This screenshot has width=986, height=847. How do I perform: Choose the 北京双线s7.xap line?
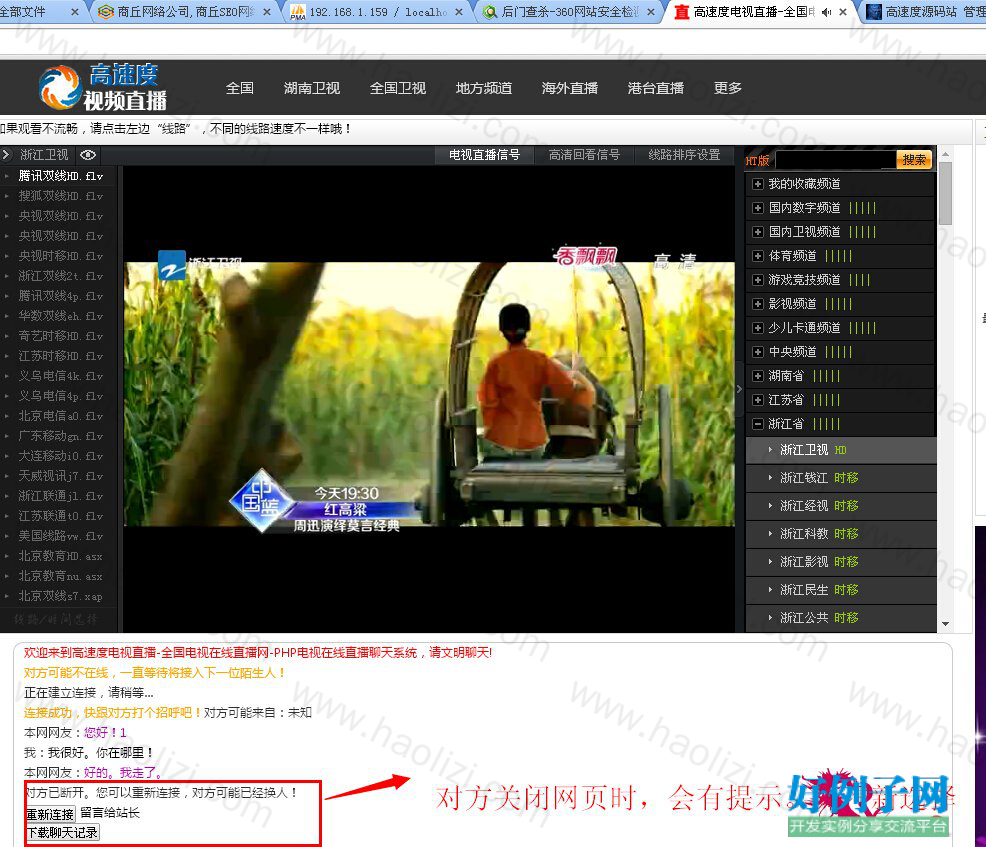click(x=60, y=596)
